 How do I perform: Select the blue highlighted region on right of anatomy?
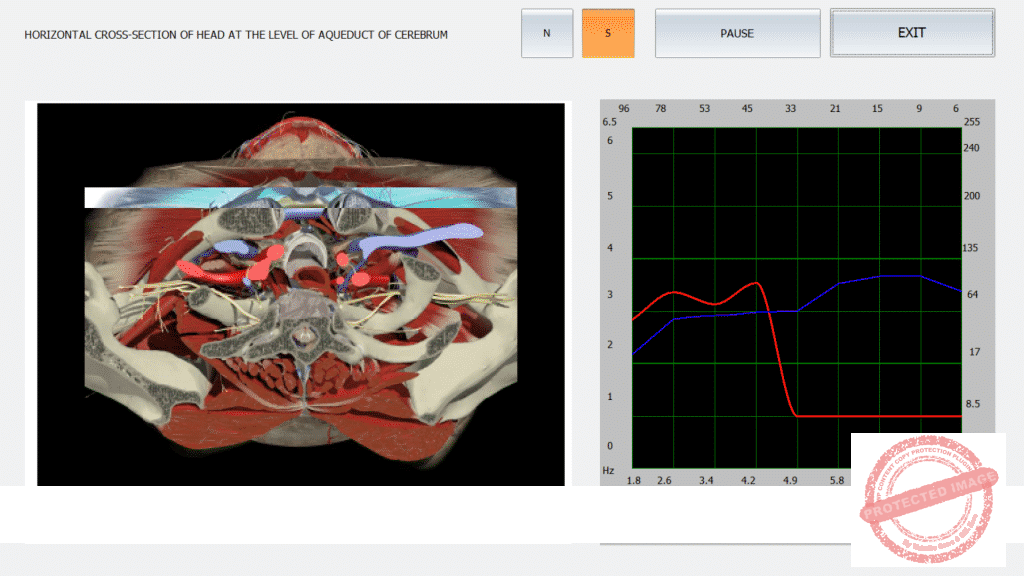pos(420,240)
